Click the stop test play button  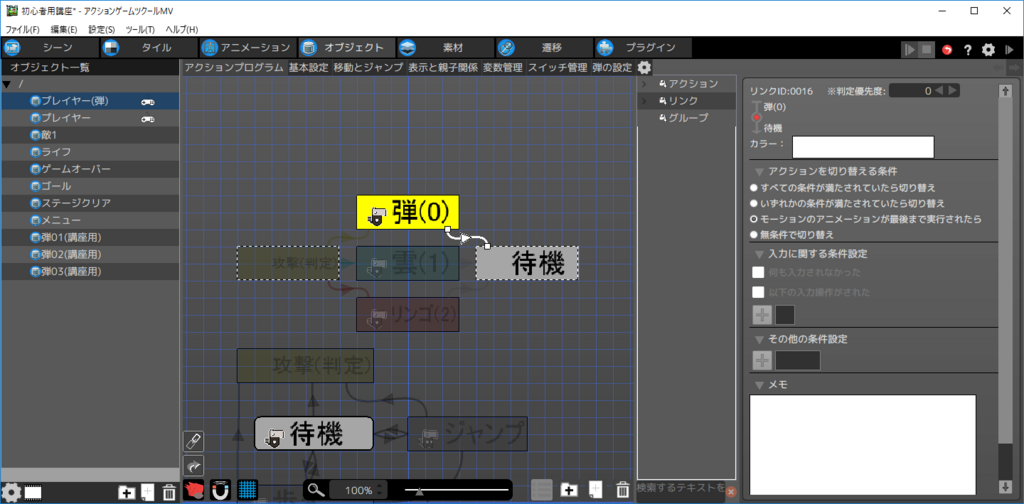927,50
